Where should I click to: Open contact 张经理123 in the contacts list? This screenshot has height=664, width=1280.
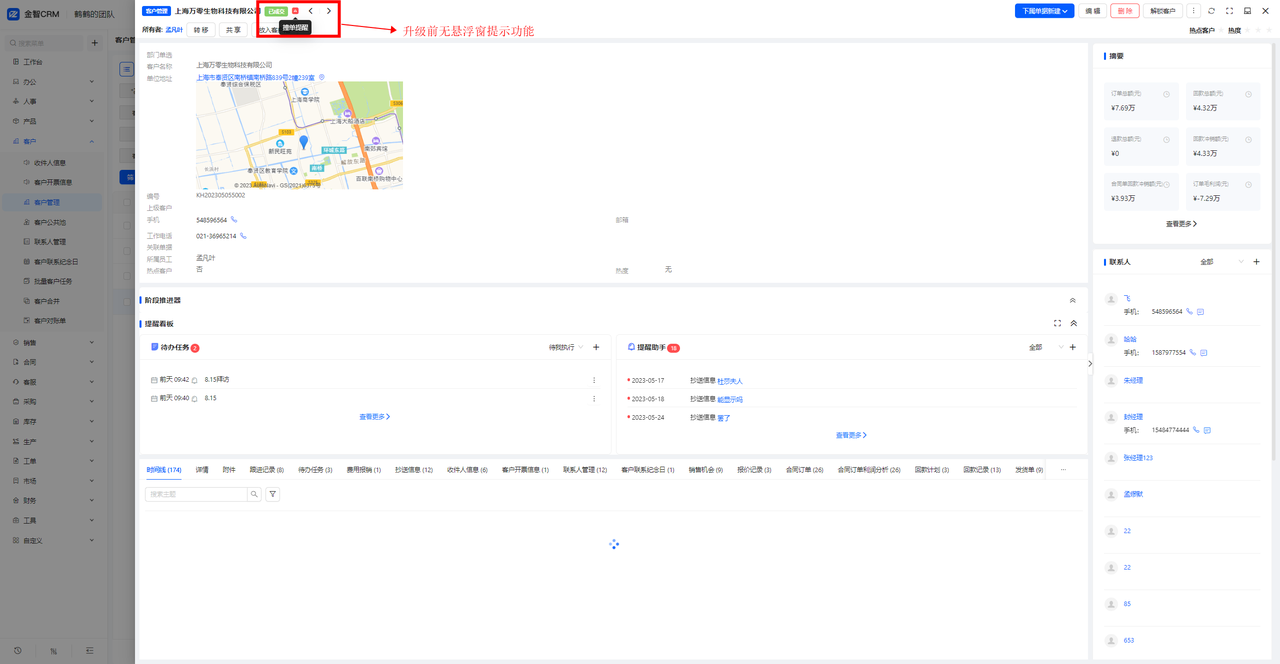click(1138, 458)
